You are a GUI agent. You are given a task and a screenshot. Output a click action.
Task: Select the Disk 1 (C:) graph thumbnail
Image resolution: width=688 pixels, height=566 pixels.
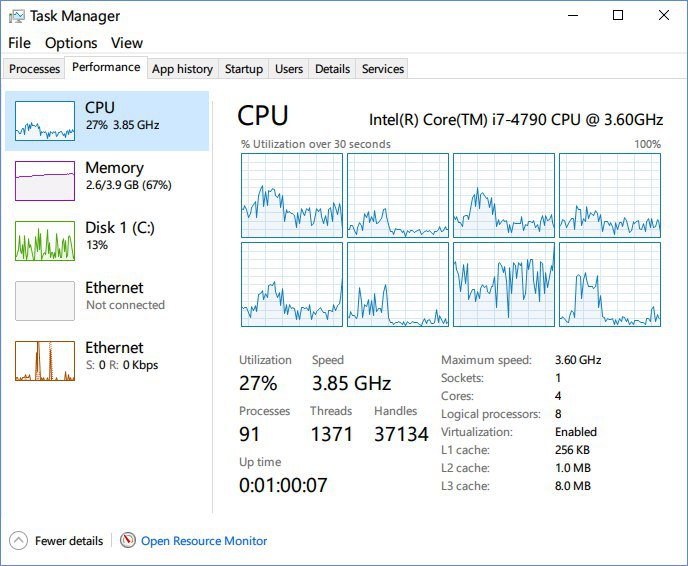pyautogui.click(x=45, y=240)
